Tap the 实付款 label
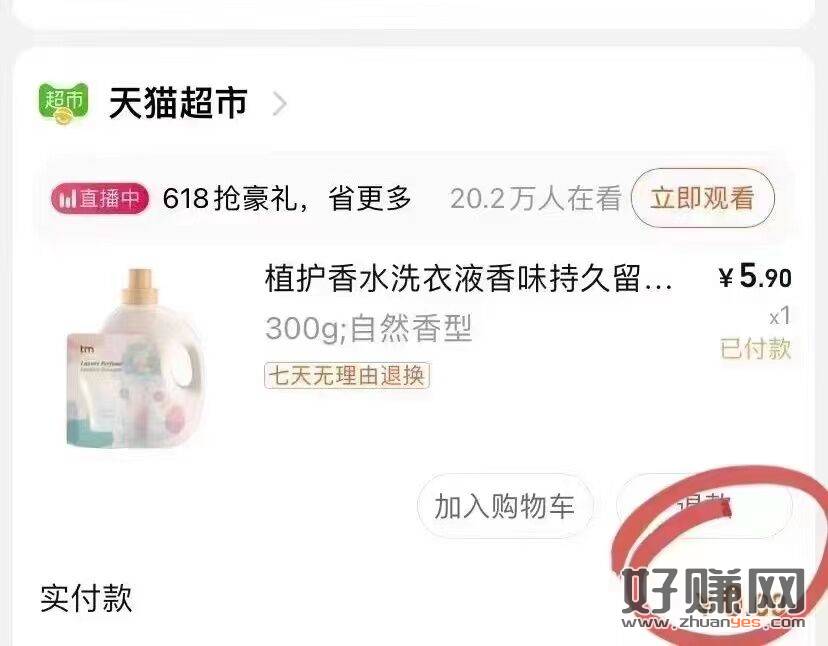The width and height of the screenshot is (828, 646). tap(86, 598)
